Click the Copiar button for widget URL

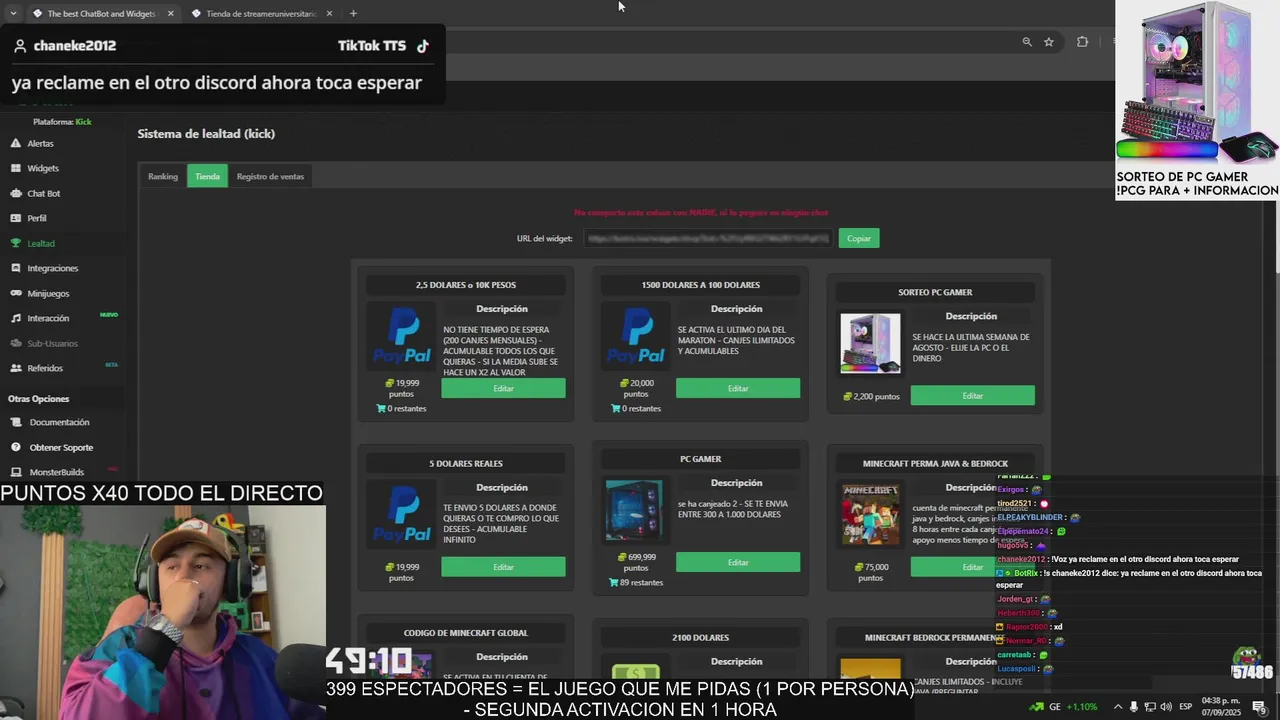[859, 238]
